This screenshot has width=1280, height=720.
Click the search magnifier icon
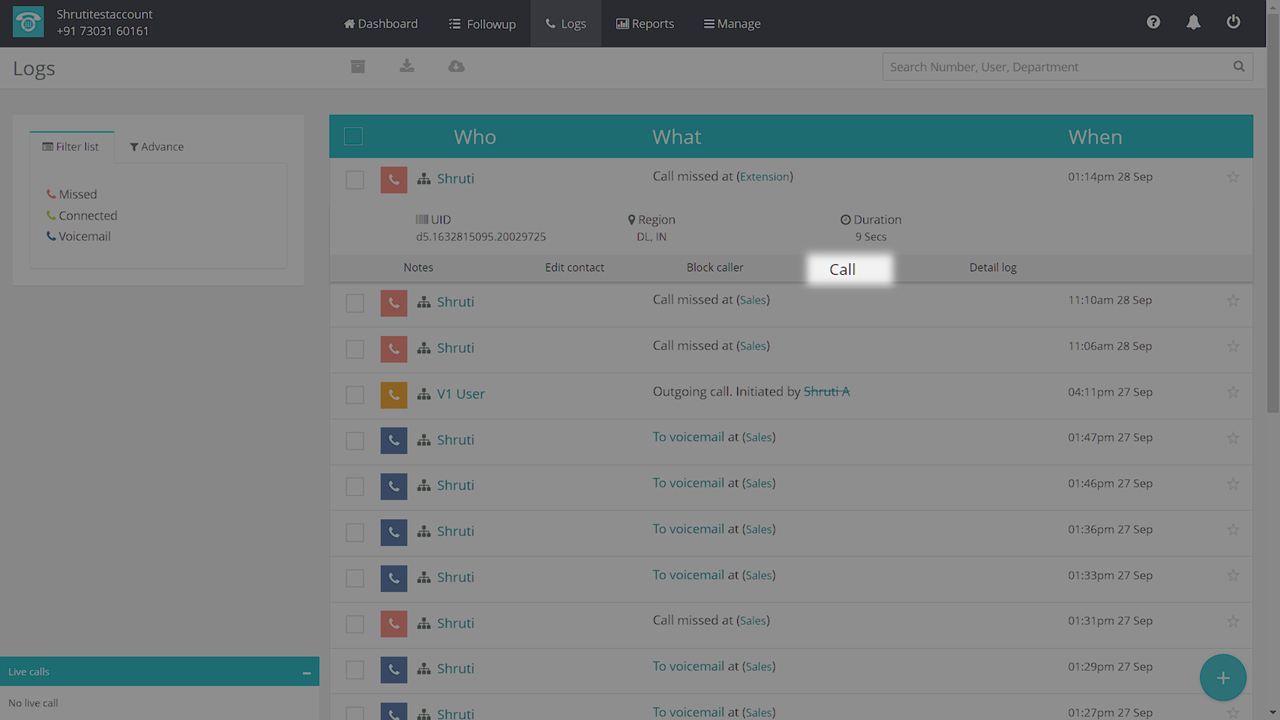point(1238,67)
